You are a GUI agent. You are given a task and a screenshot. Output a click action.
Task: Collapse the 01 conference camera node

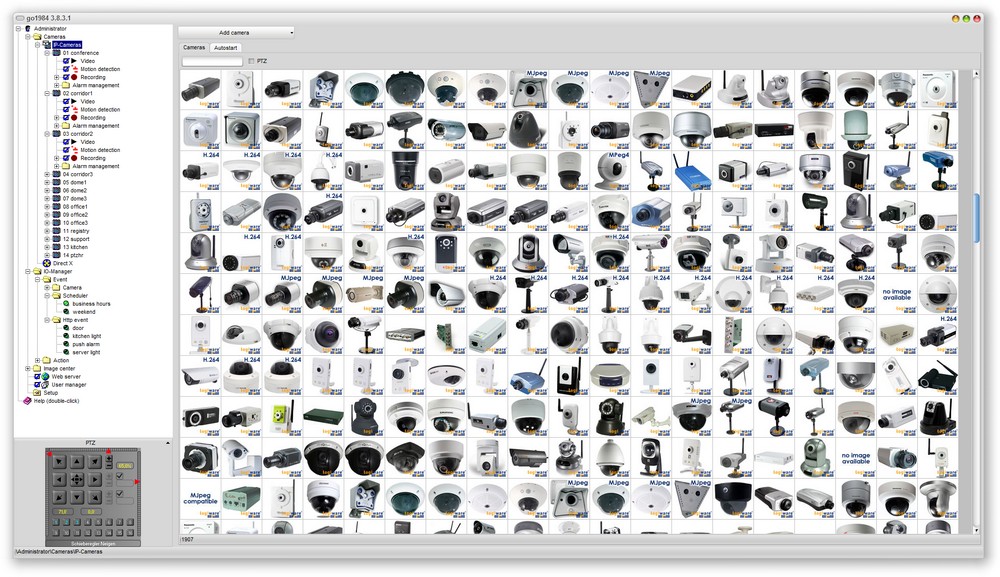(x=47, y=53)
